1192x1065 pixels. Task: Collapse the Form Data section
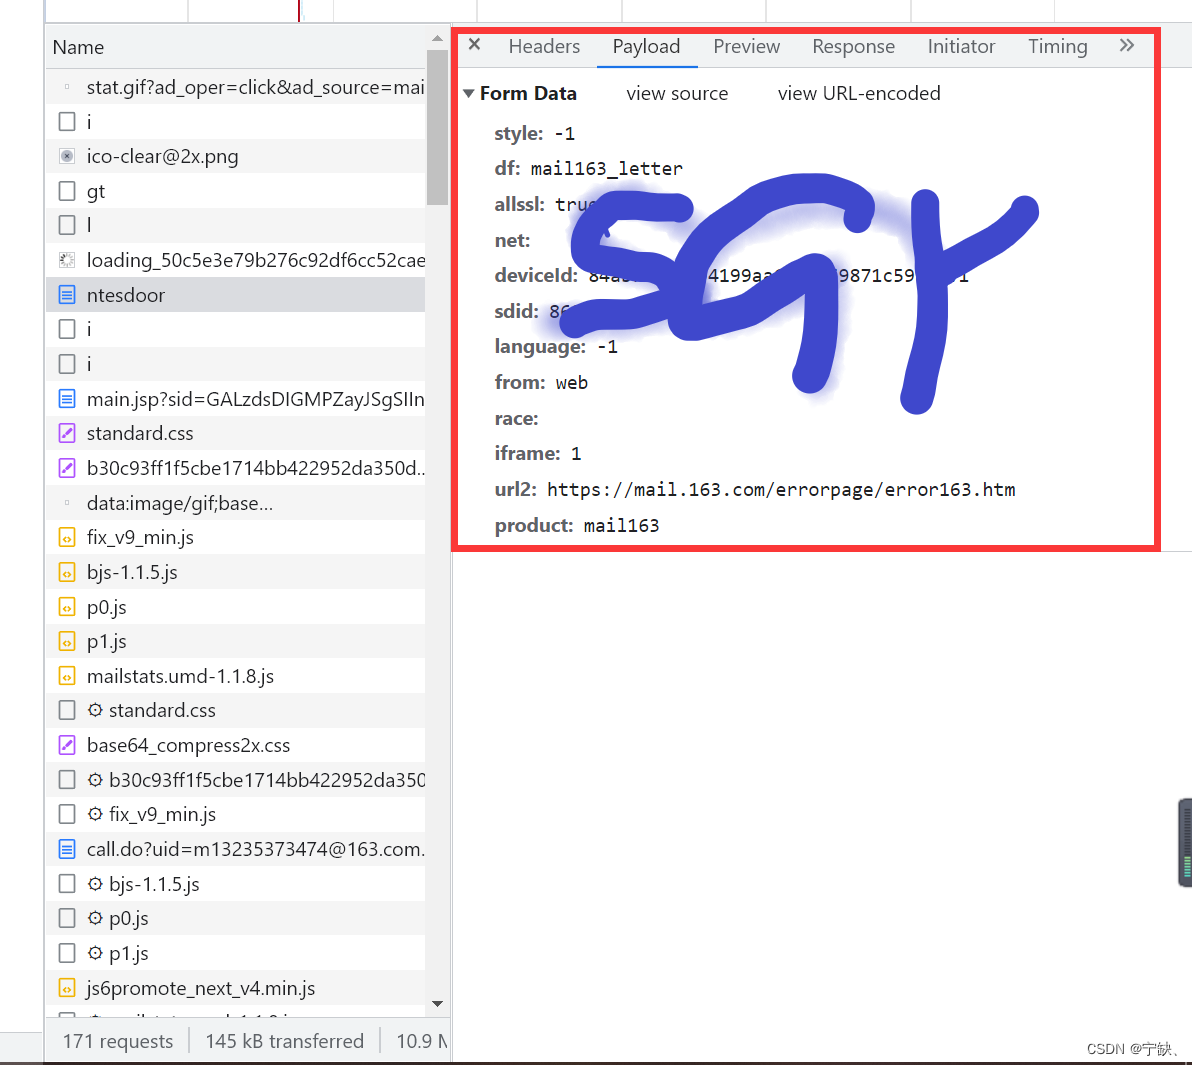[468, 93]
